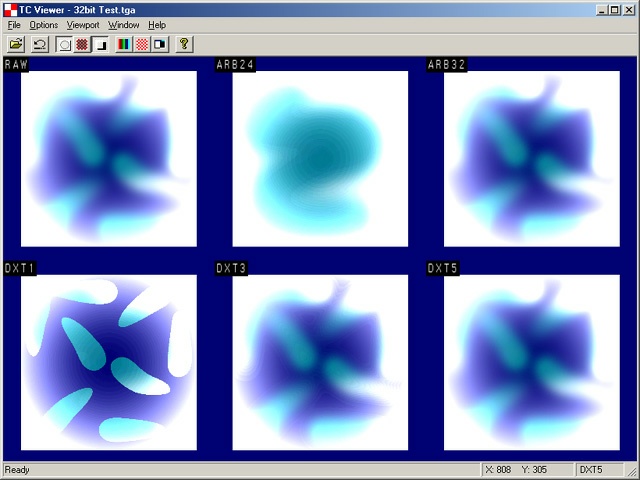The image size is (640, 480).
Task: Toggle the dark red checkerboard background button
Action: click(x=82, y=44)
